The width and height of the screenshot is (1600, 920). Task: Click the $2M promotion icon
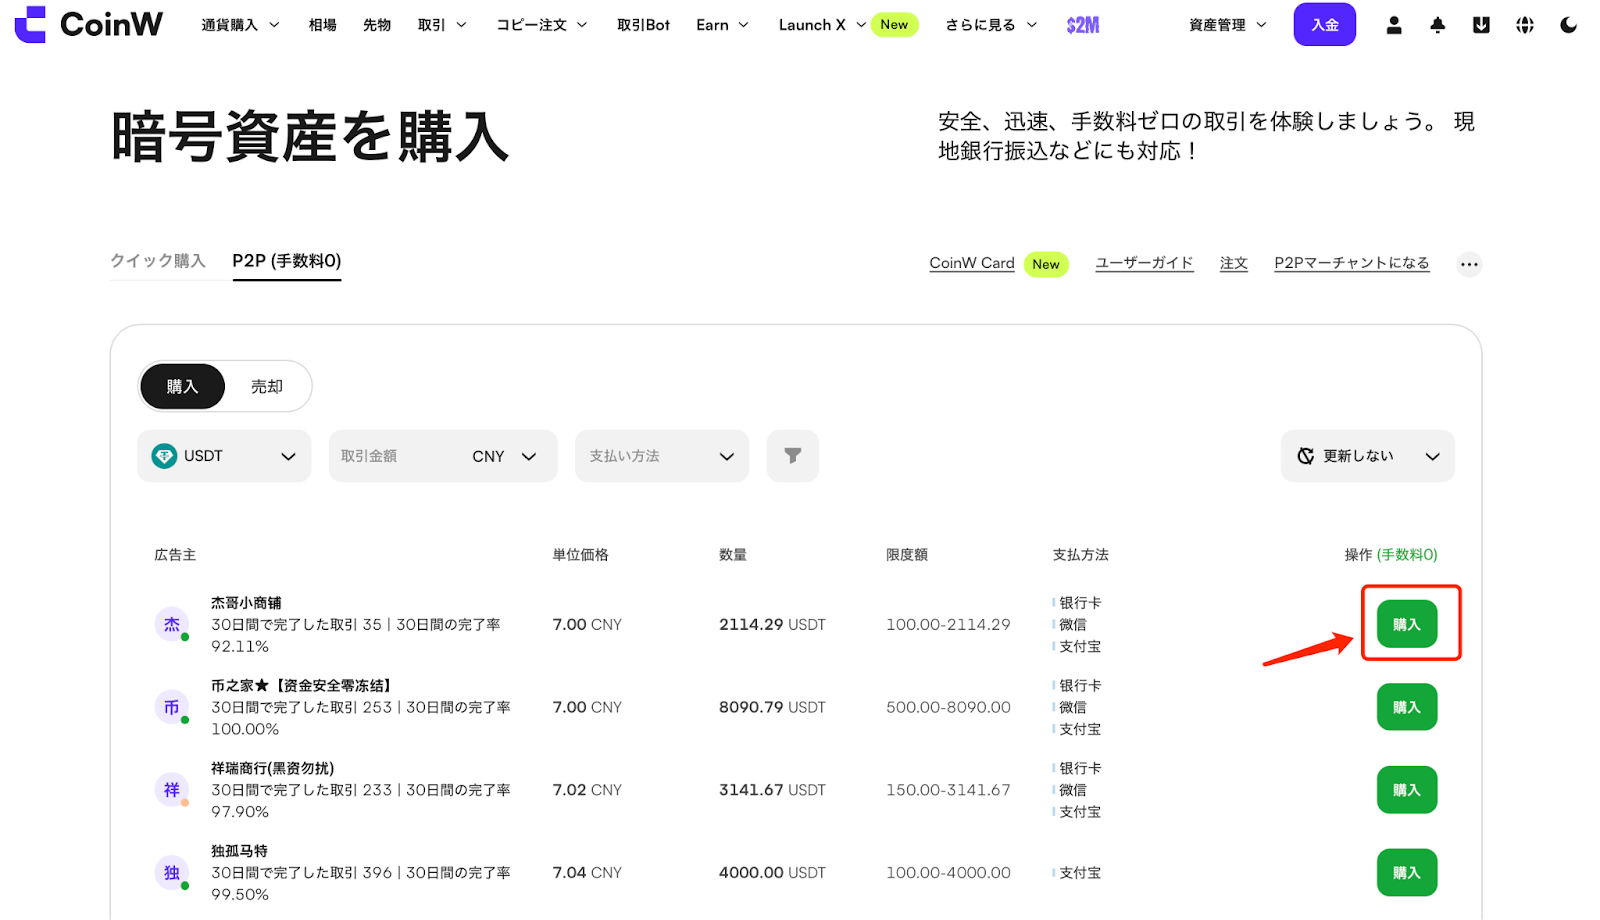pos(1082,25)
